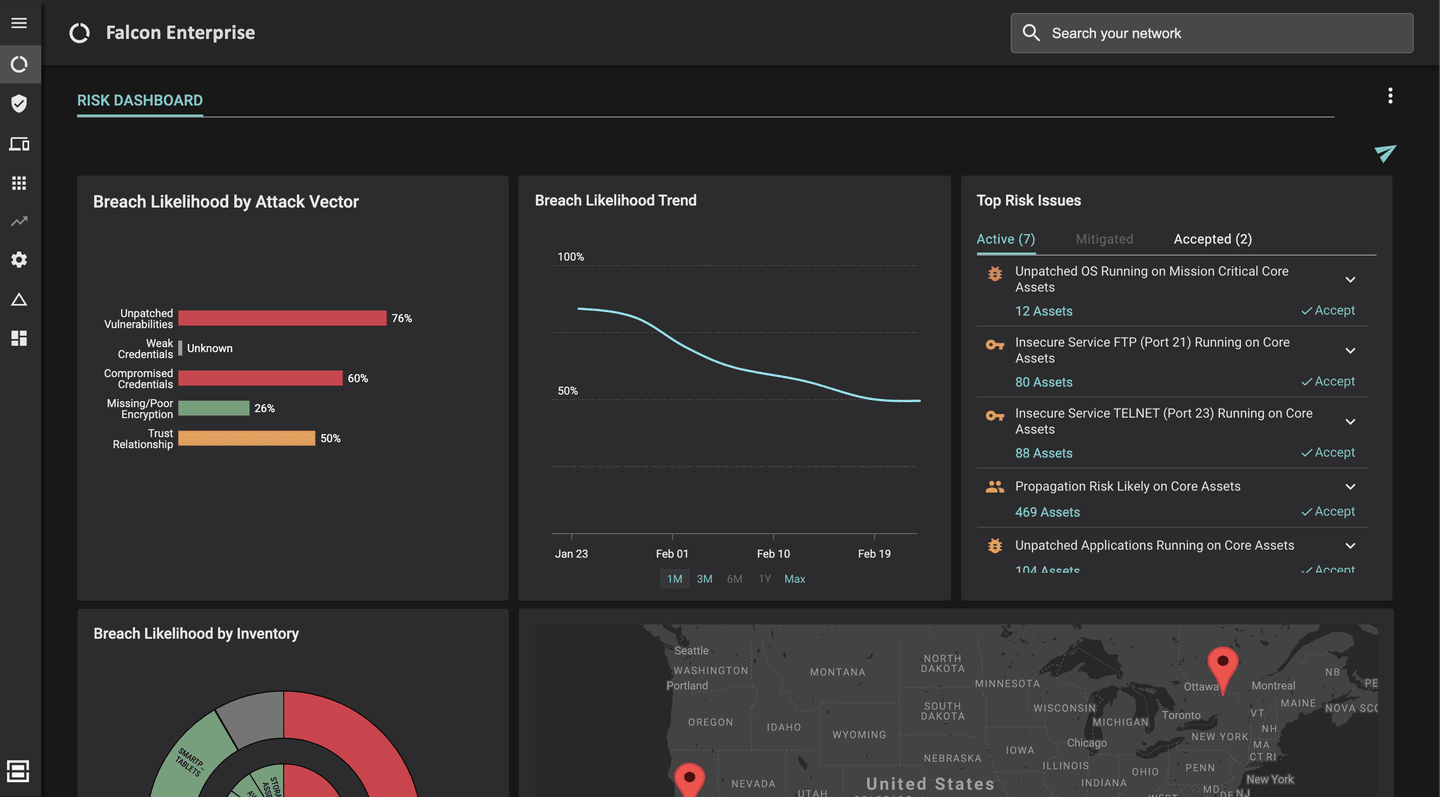Accept the Insecure Service TELNET issue
1440x797 pixels.
pos(1328,452)
